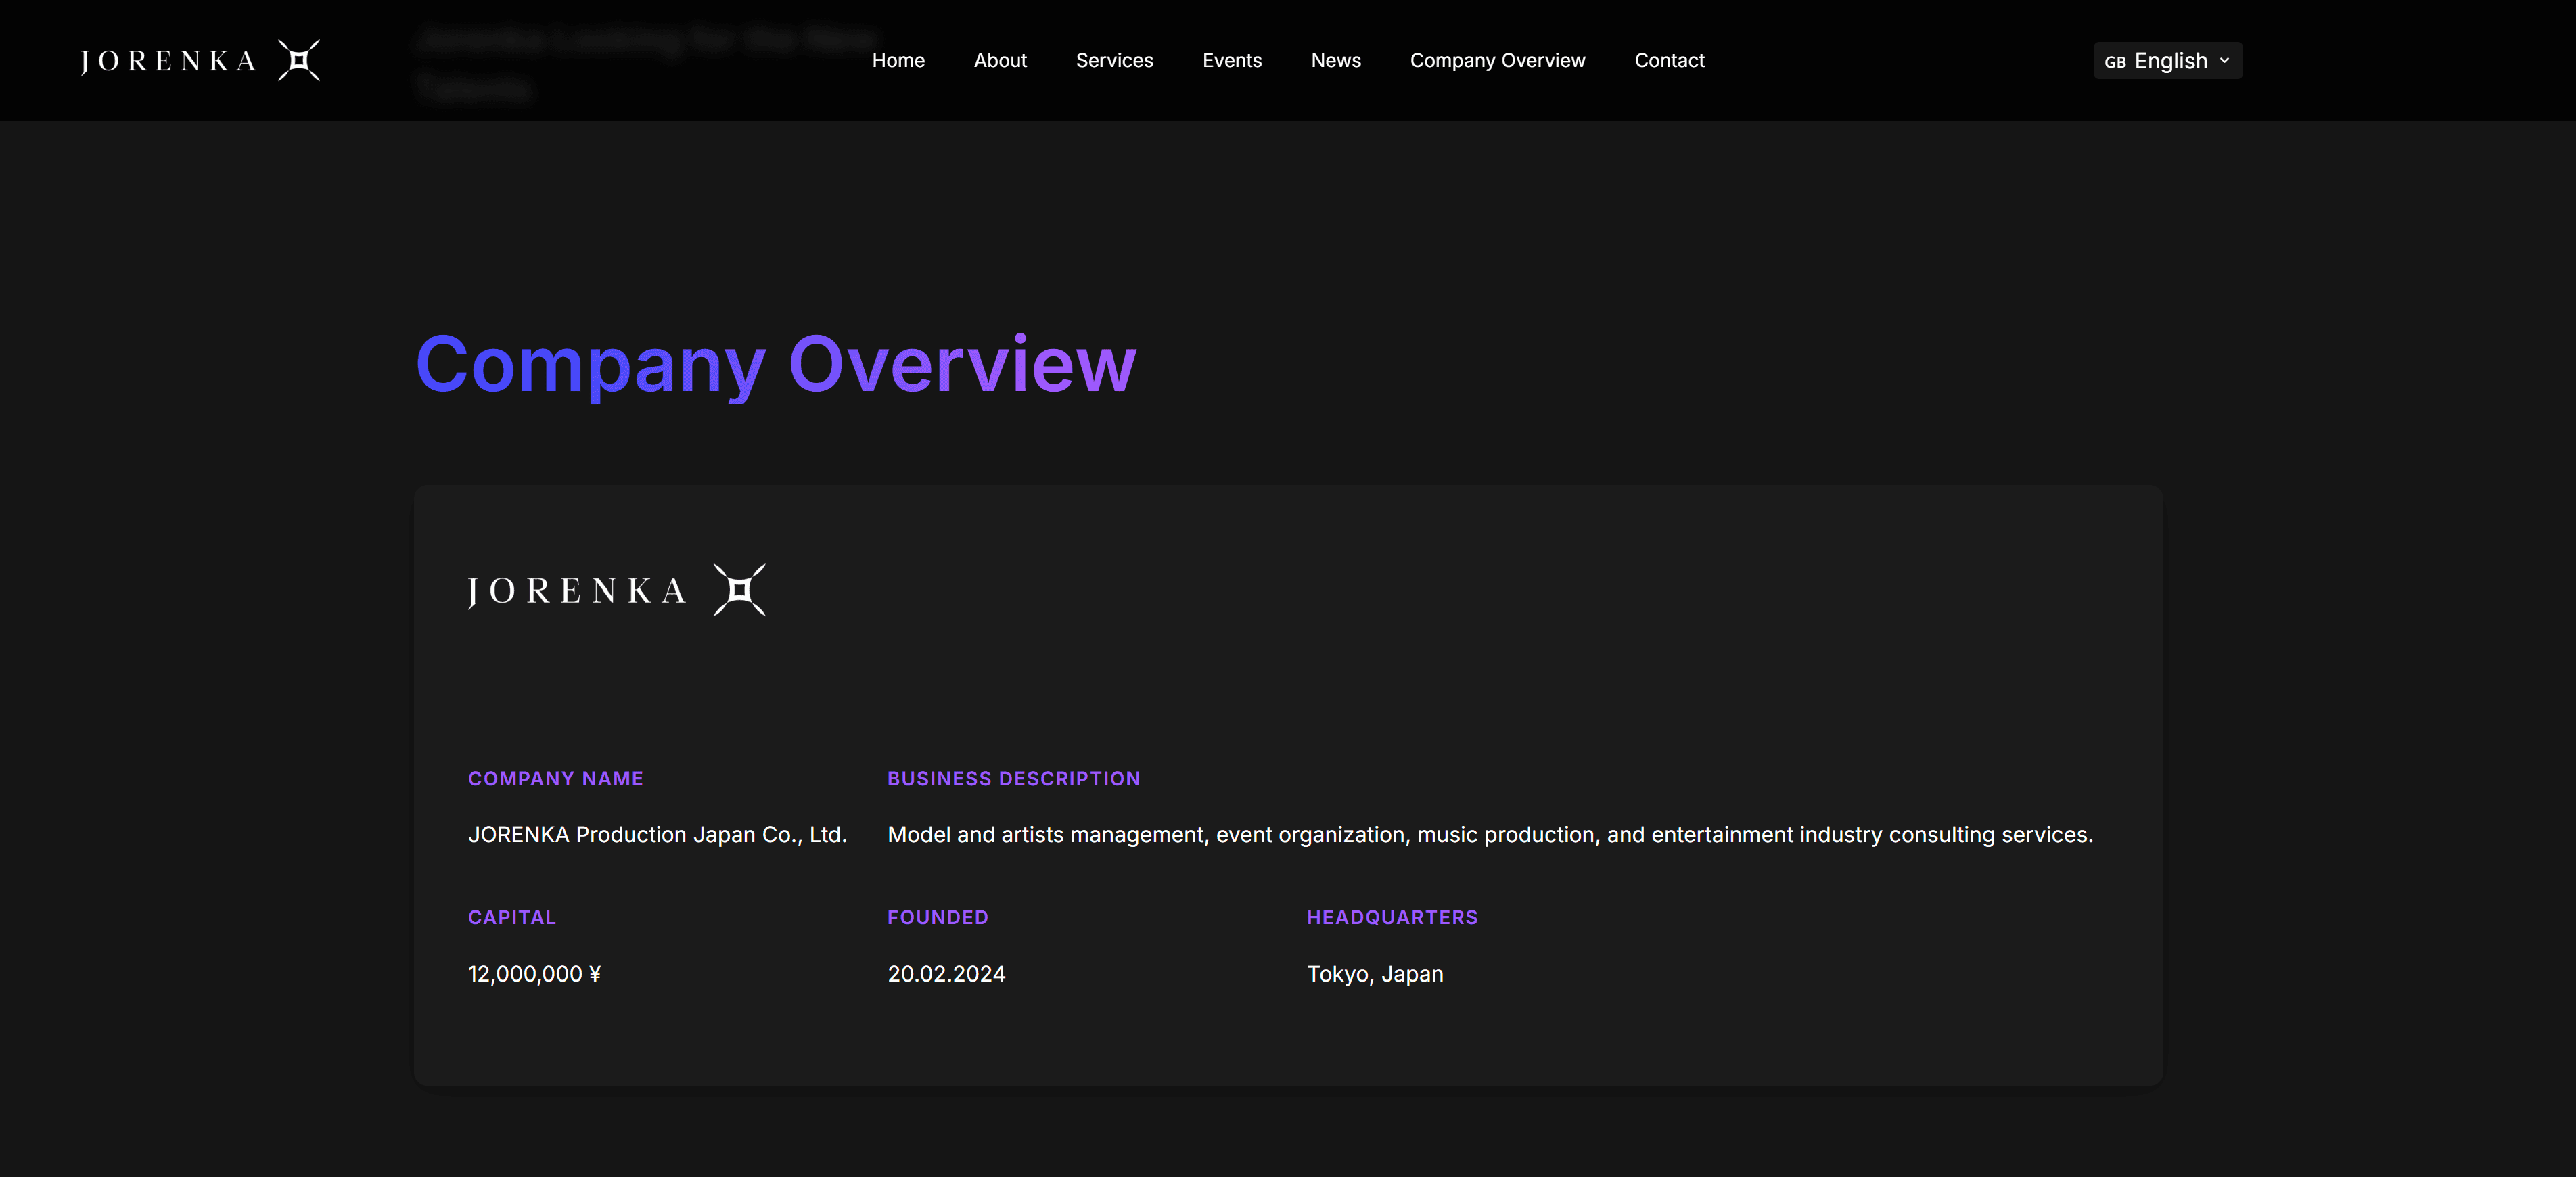Open the Services menu link
Image resolution: width=2576 pixels, height=1177 pixels.
click(1114, 61)
